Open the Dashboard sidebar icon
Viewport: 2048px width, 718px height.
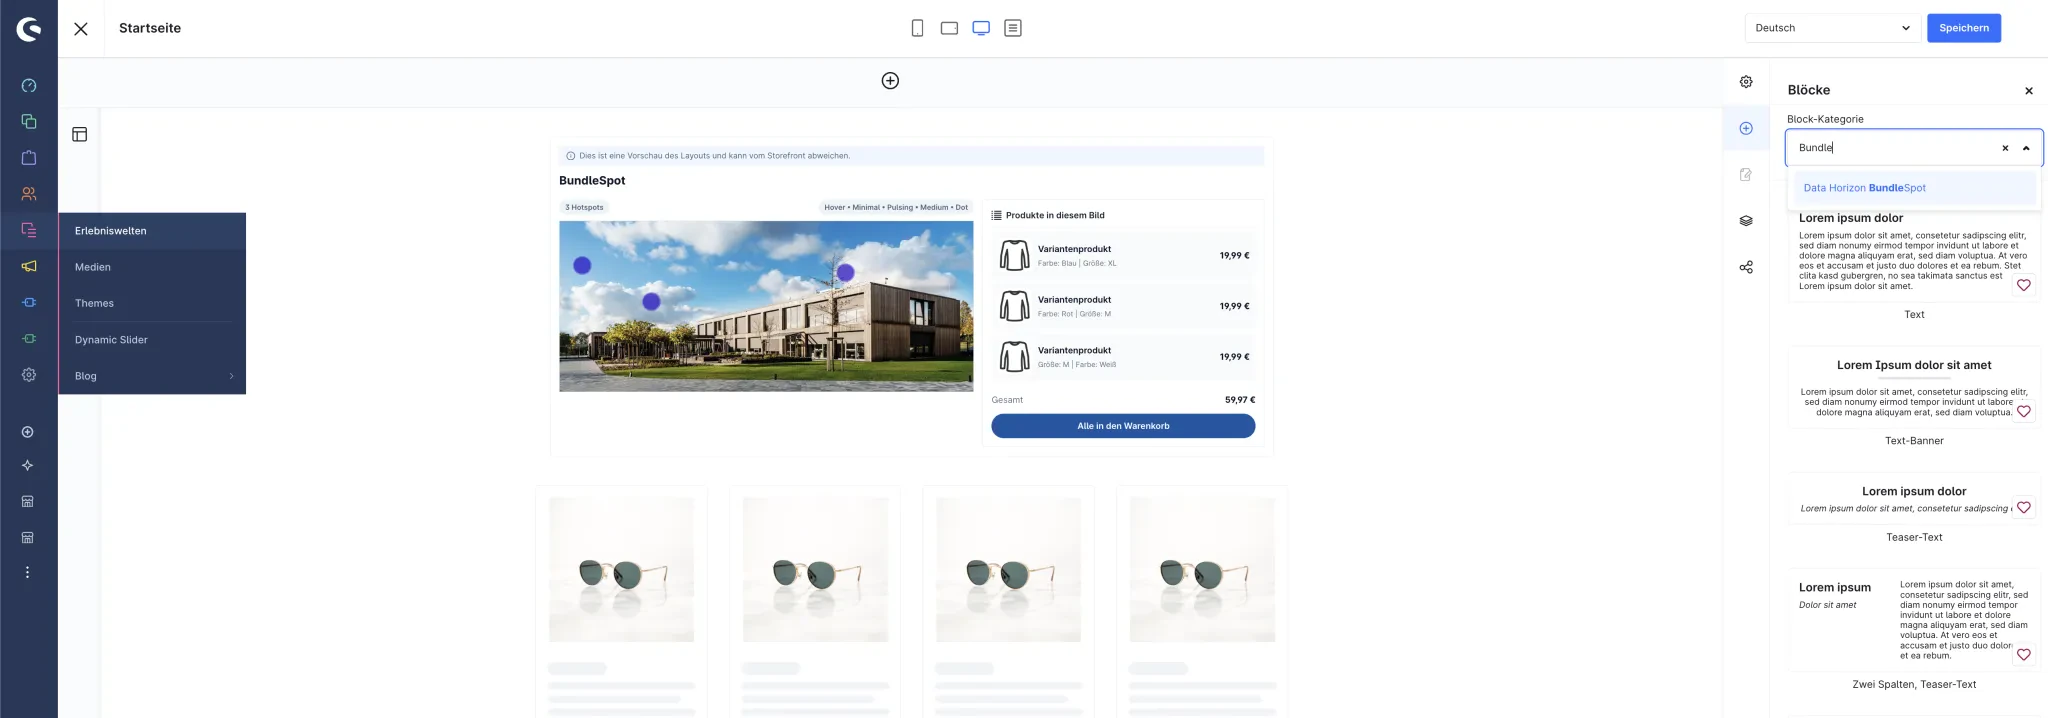tap(29, 86)
